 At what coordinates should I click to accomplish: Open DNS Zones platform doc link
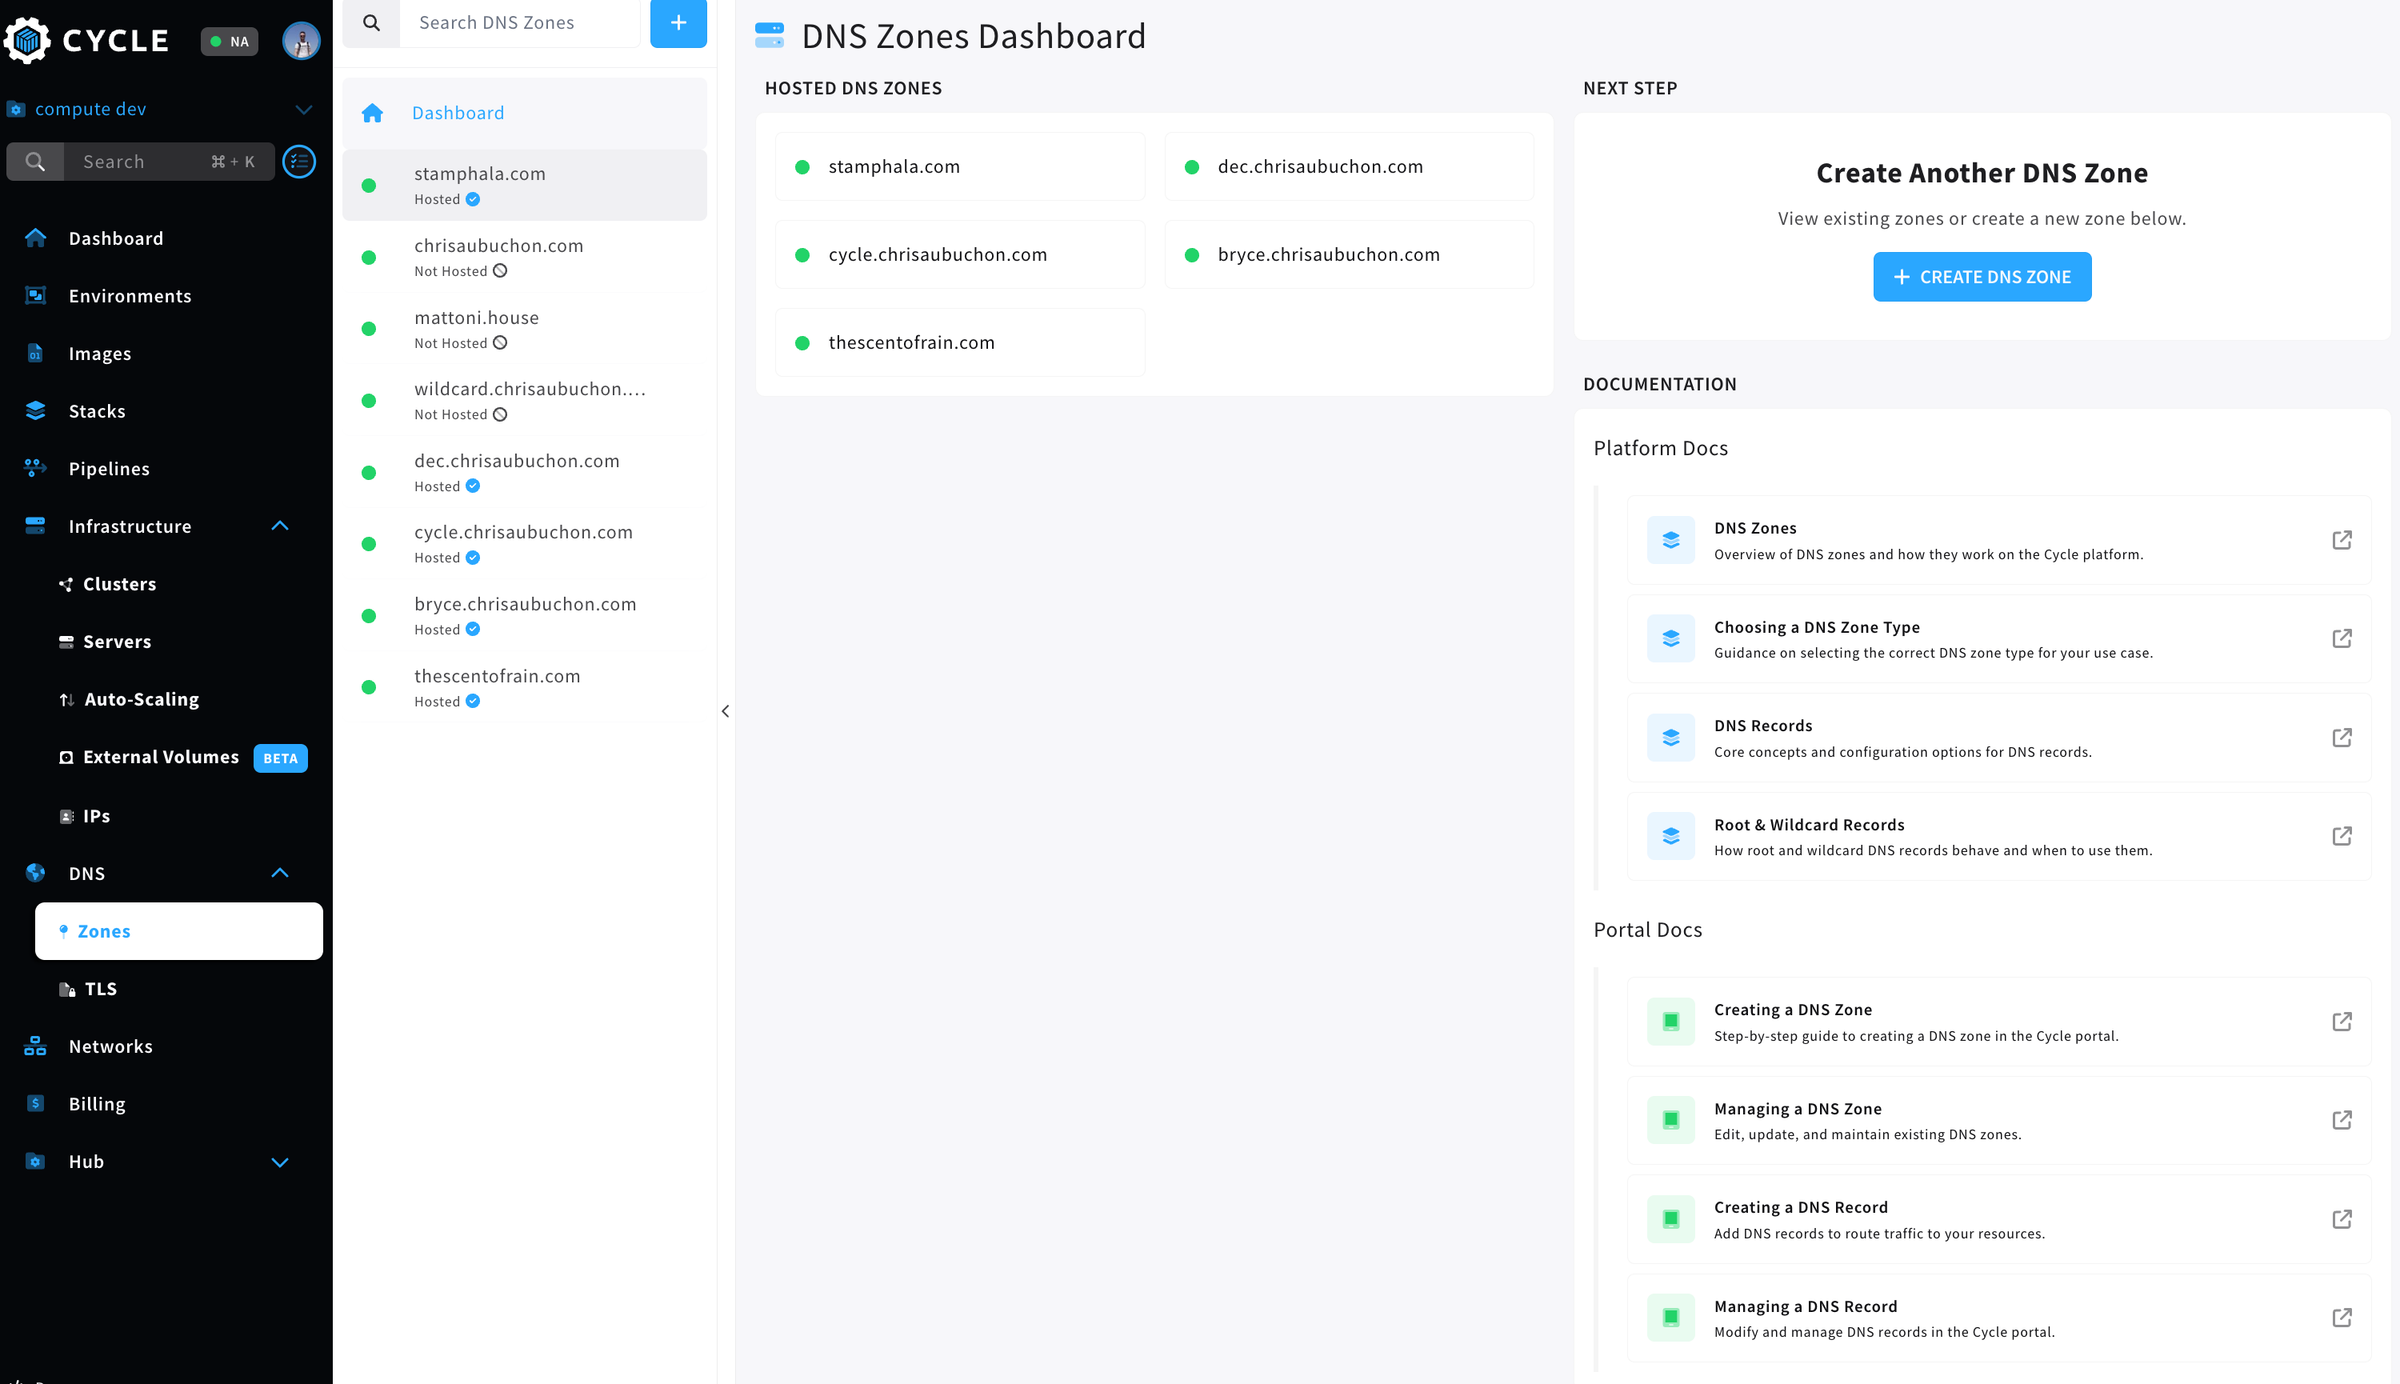1998,540
